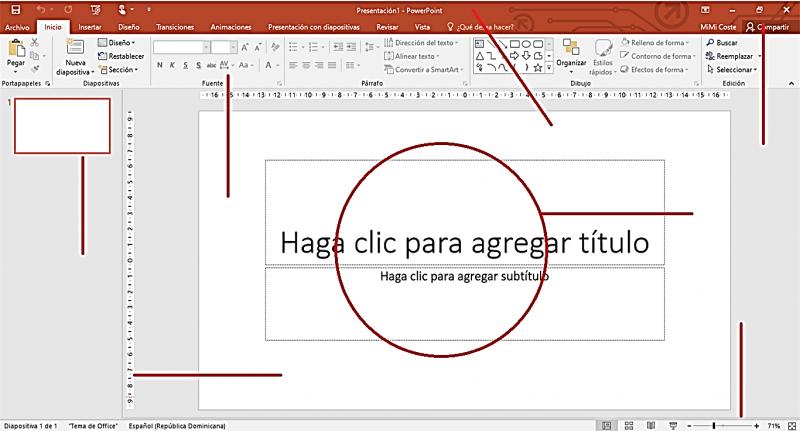The image size is (800, 431).
Task: Click the Buscar button
Action: click(722, 43)
